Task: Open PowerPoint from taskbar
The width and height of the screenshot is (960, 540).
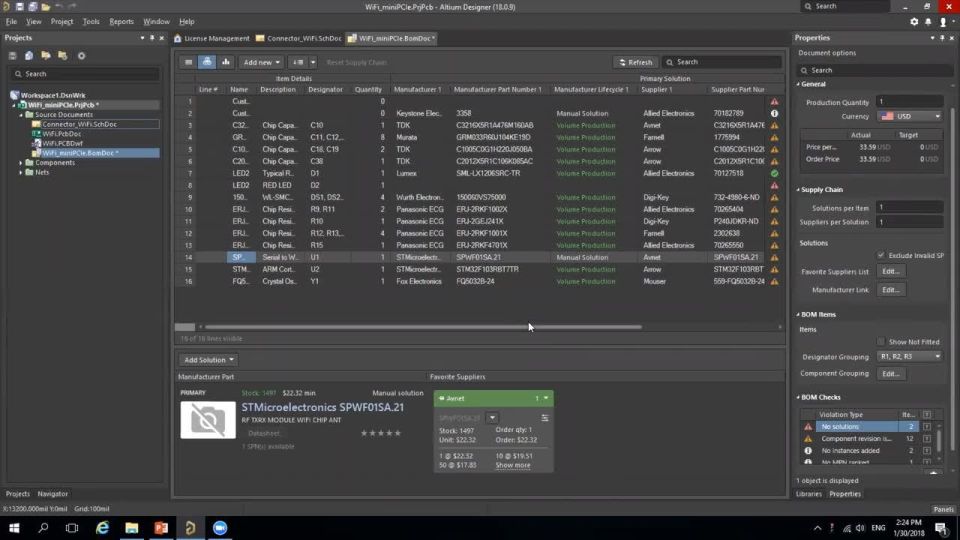Action: (x=161, y=528)
